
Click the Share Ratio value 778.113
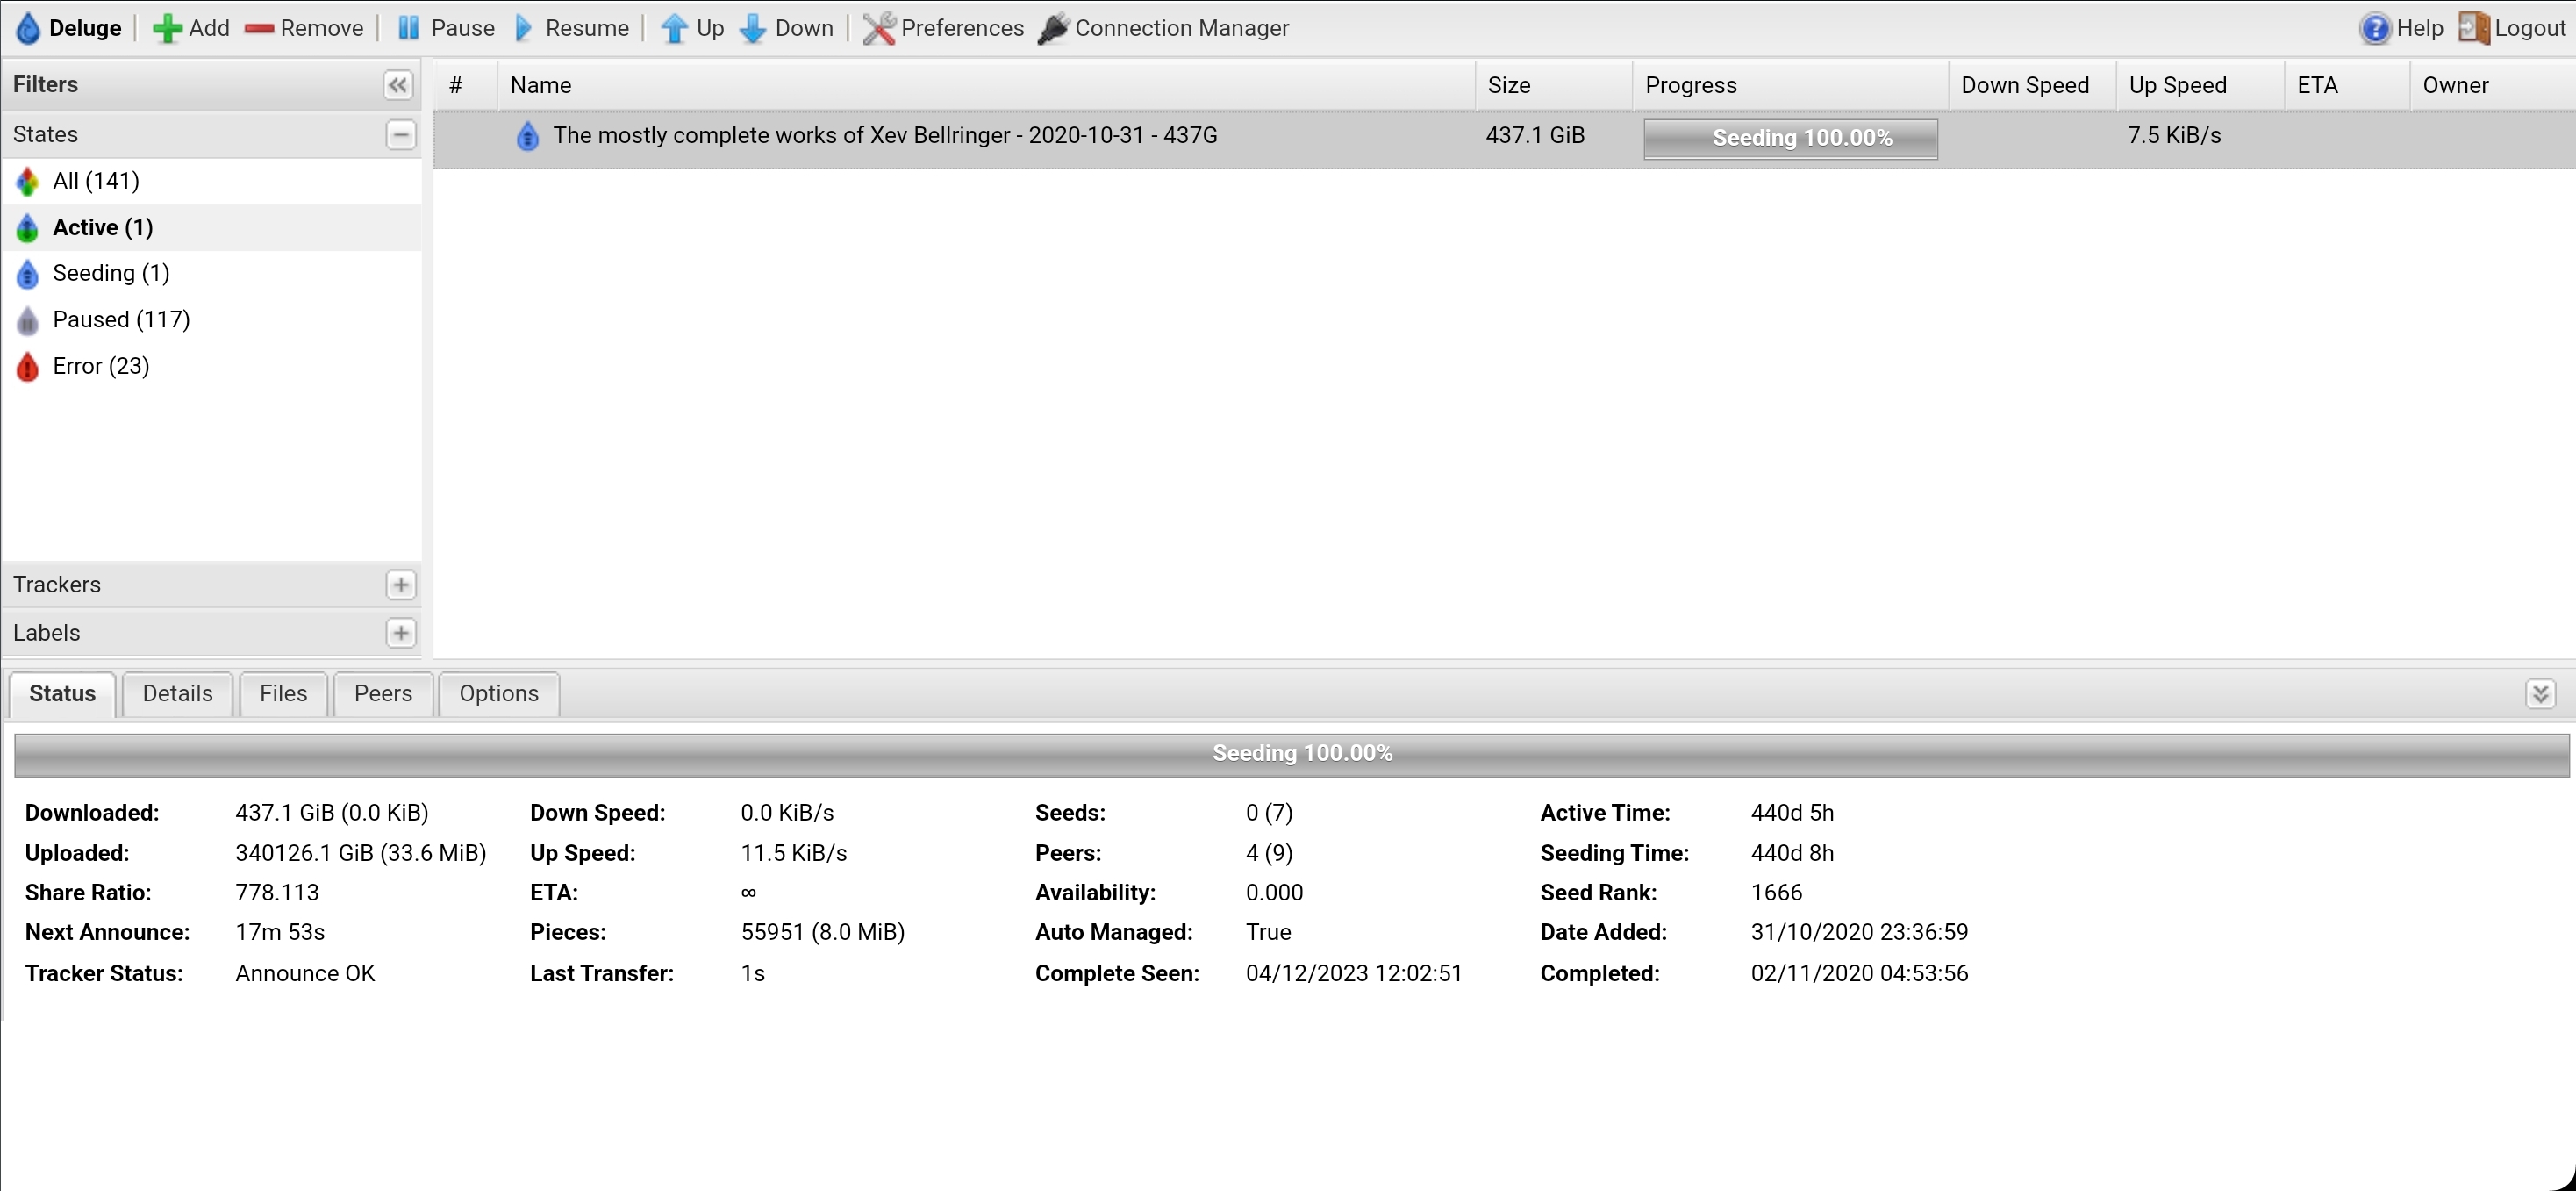[277, 892]
